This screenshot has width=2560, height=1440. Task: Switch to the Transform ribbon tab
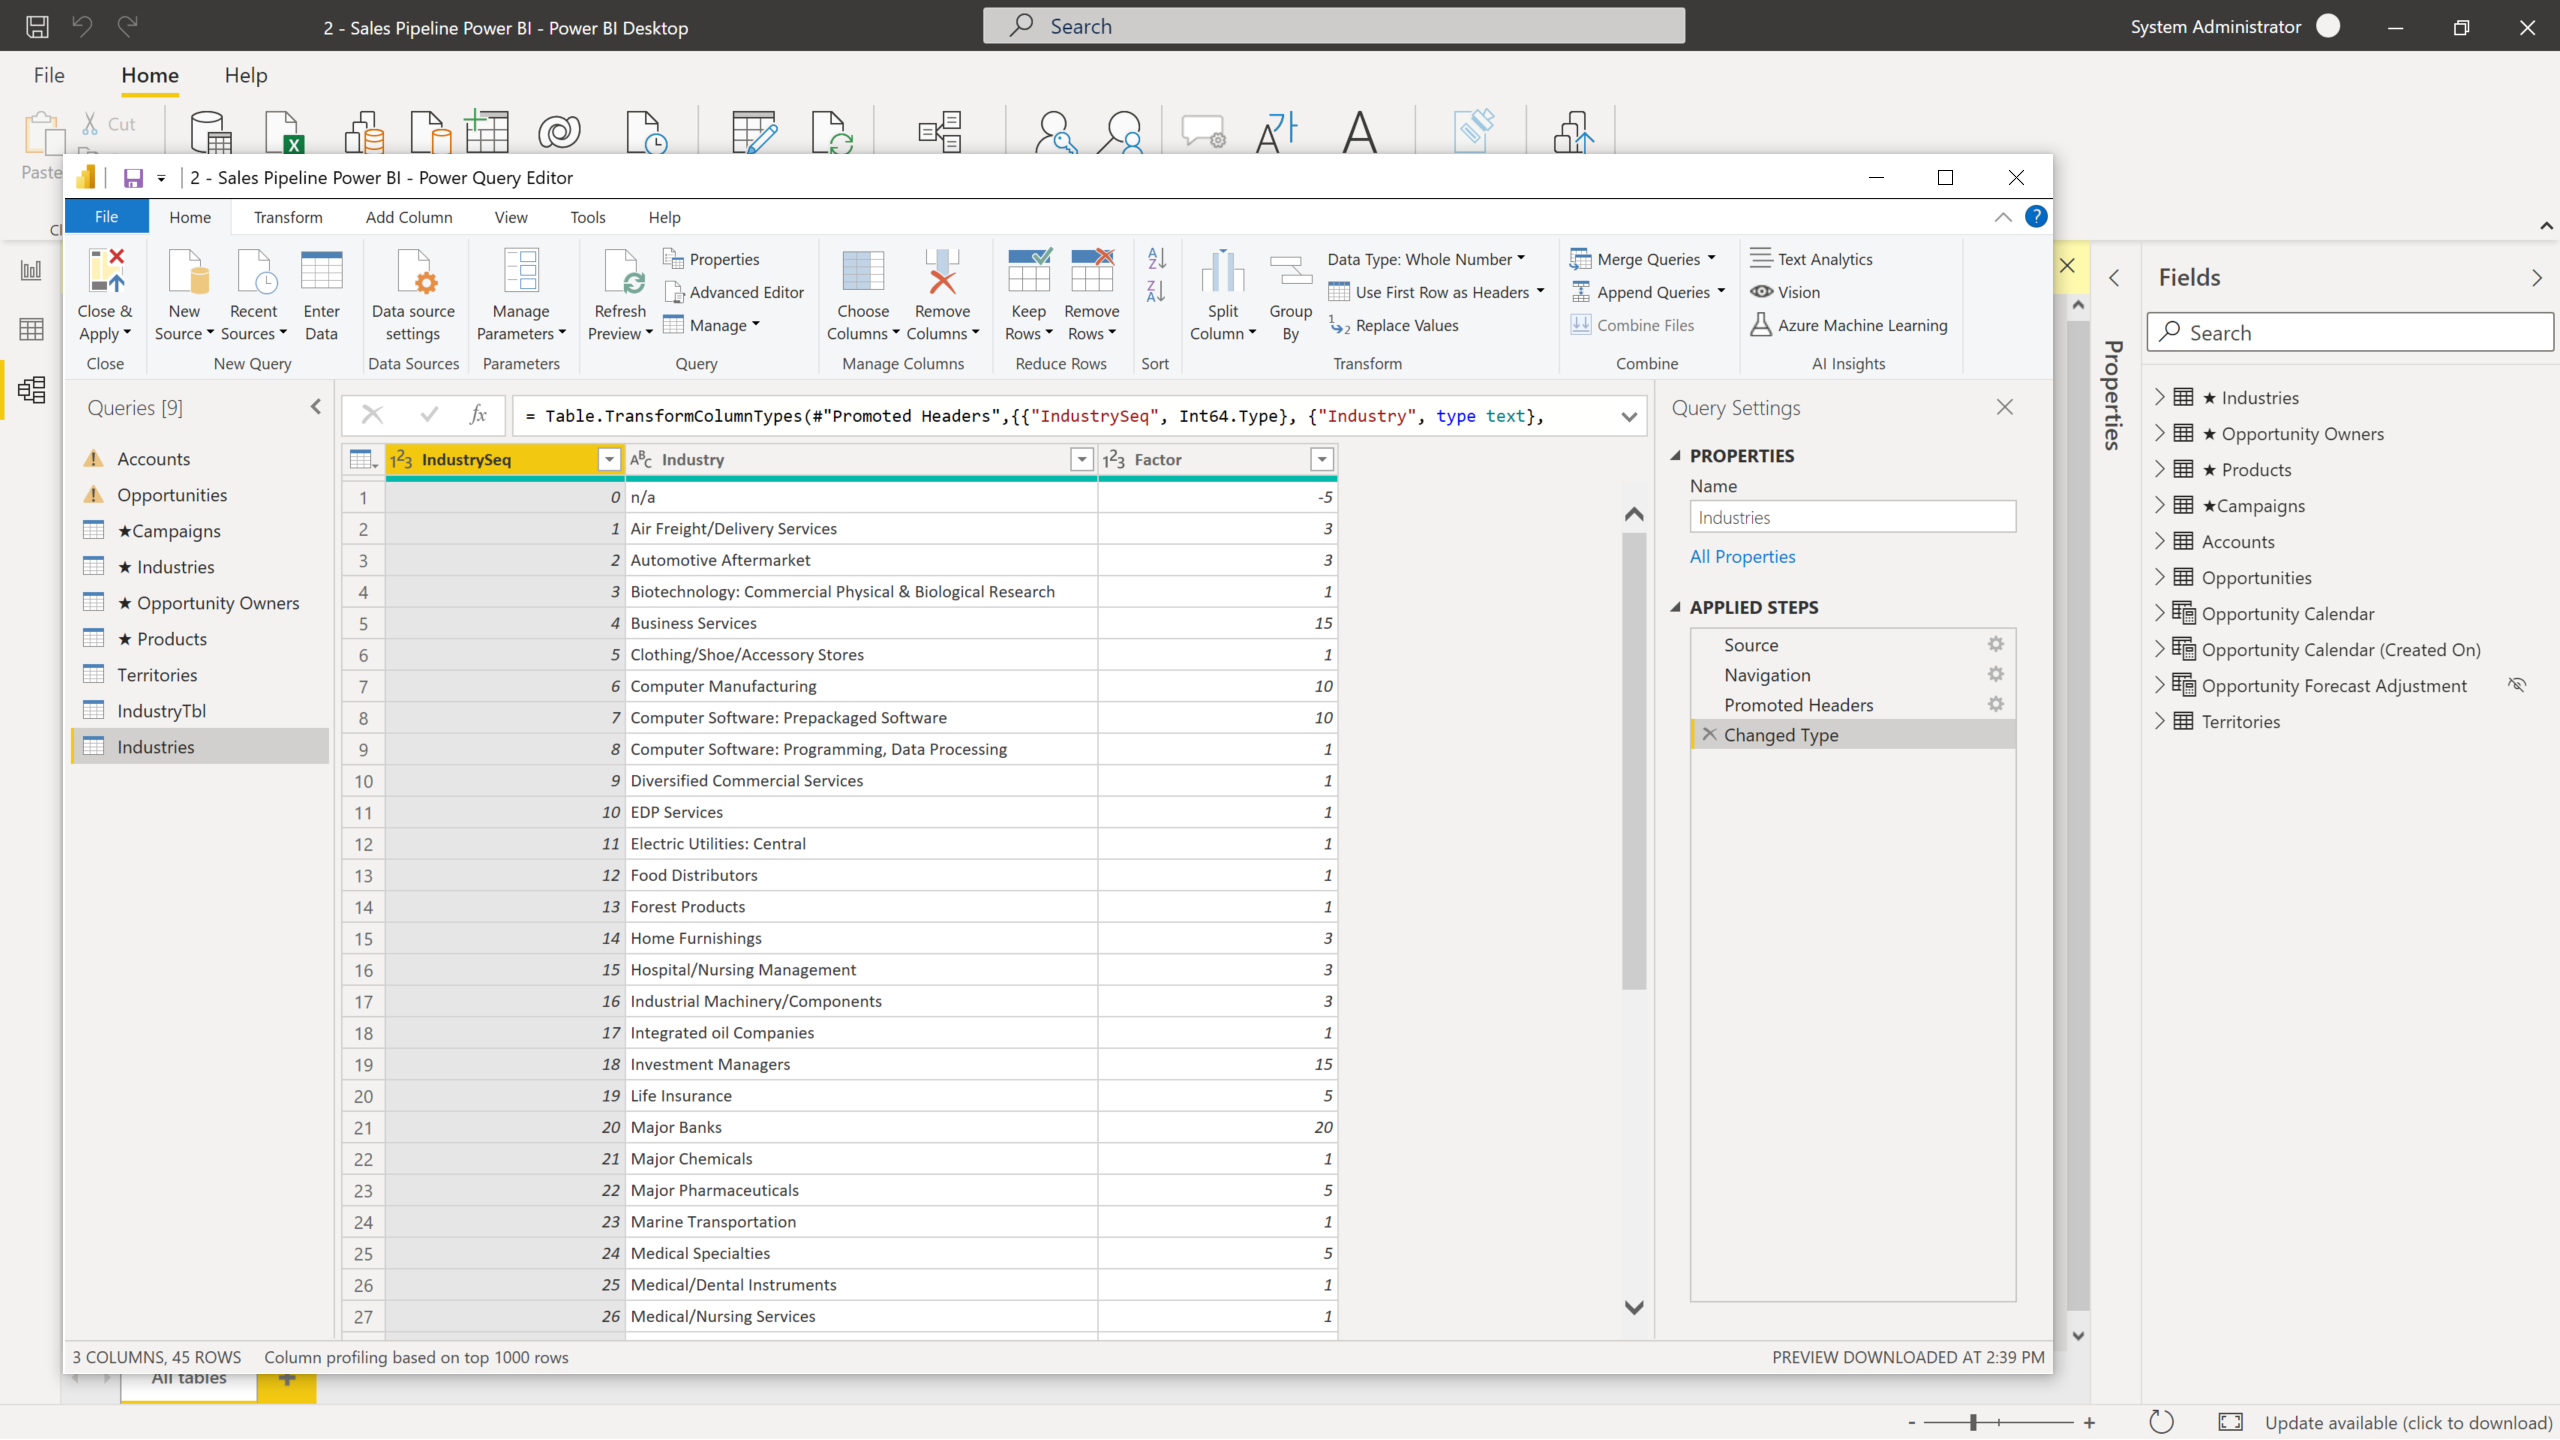[x=288, y=216]
